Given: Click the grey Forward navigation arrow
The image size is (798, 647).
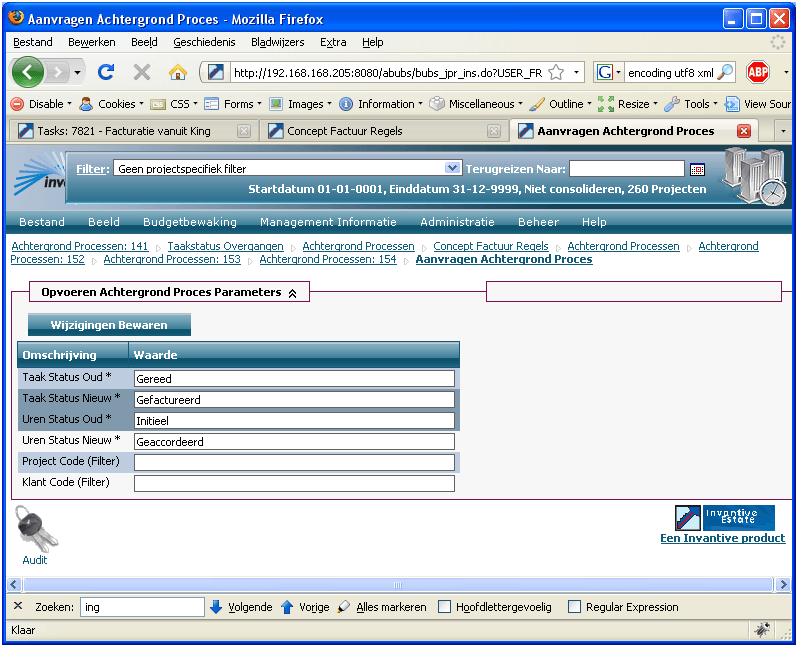Looking at the screenshot, I should click(58, 73).
